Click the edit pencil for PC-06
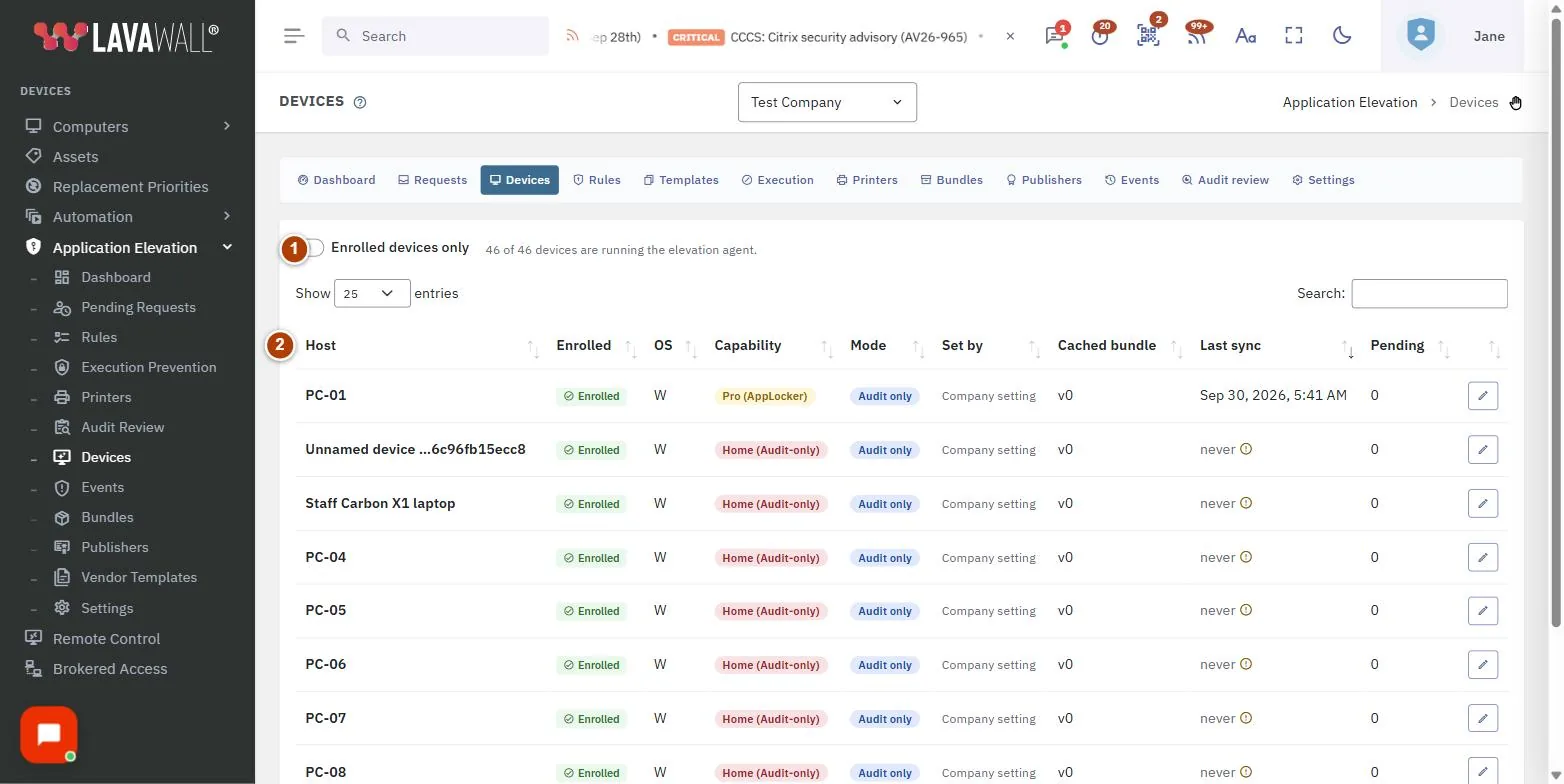1564x784 pixels. pyautogui.click(x=1483, y=665)
